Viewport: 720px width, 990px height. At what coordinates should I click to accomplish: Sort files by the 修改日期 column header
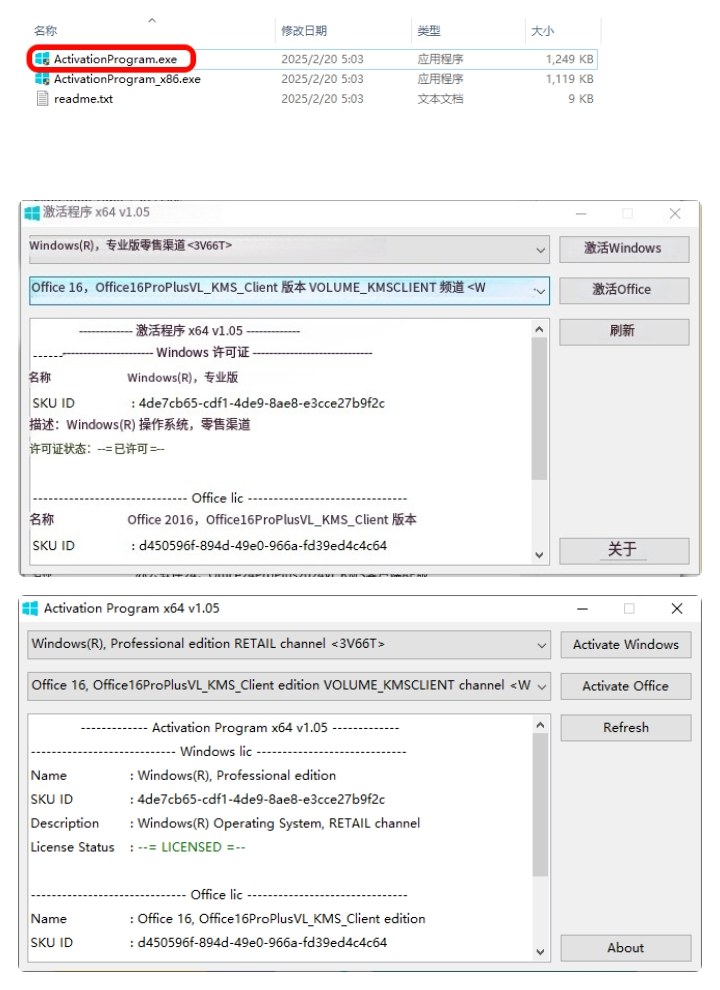(304, 32)
